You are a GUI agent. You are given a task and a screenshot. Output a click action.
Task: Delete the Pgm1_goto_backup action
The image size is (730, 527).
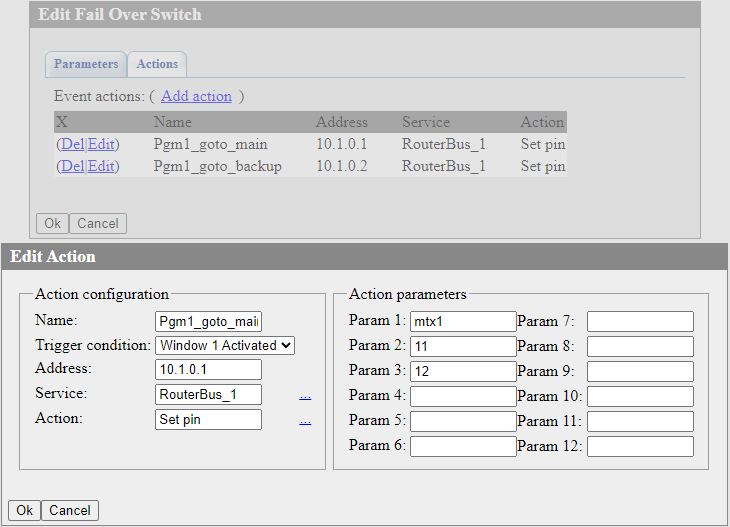(73, 166)
